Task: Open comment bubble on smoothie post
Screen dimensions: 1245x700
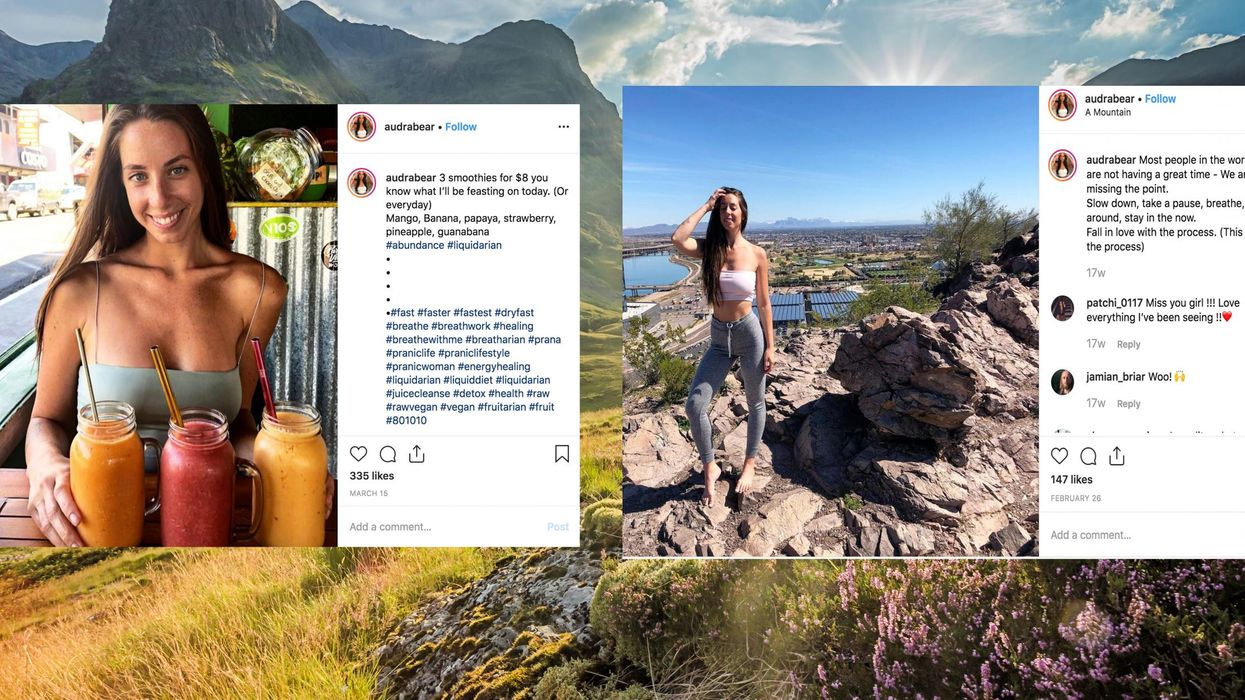Action: pyautogui.click(x=388, y=454)
